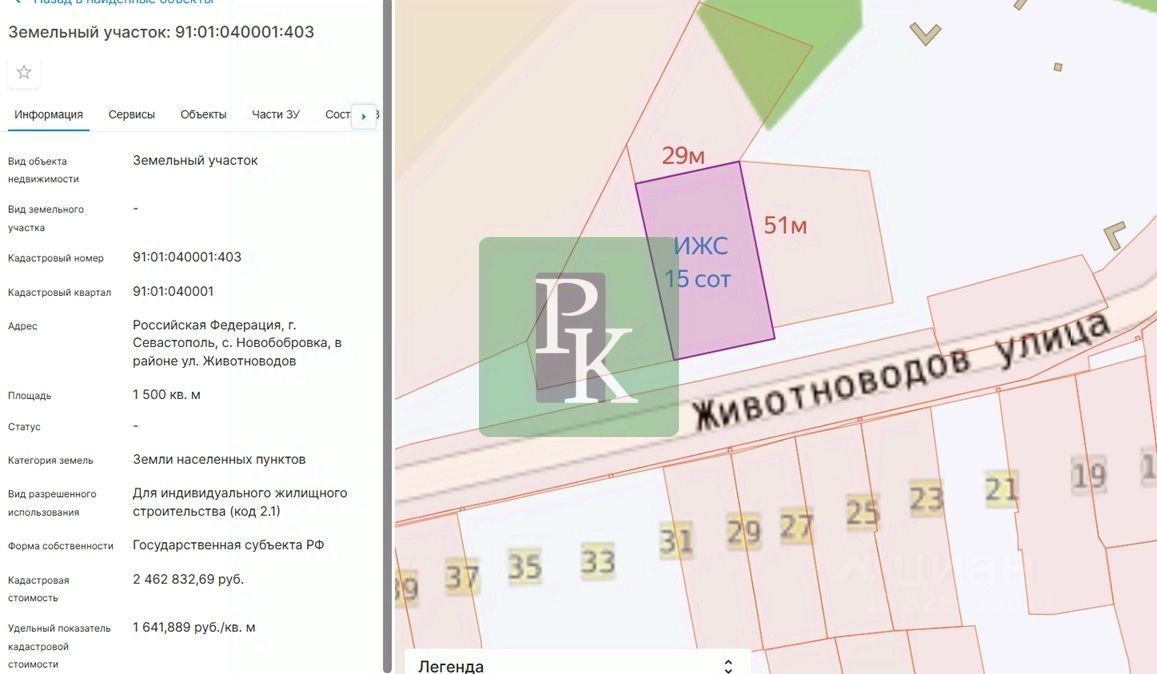Click house number 35 marker on map
1157x674 pixels.
pos(524,566)
